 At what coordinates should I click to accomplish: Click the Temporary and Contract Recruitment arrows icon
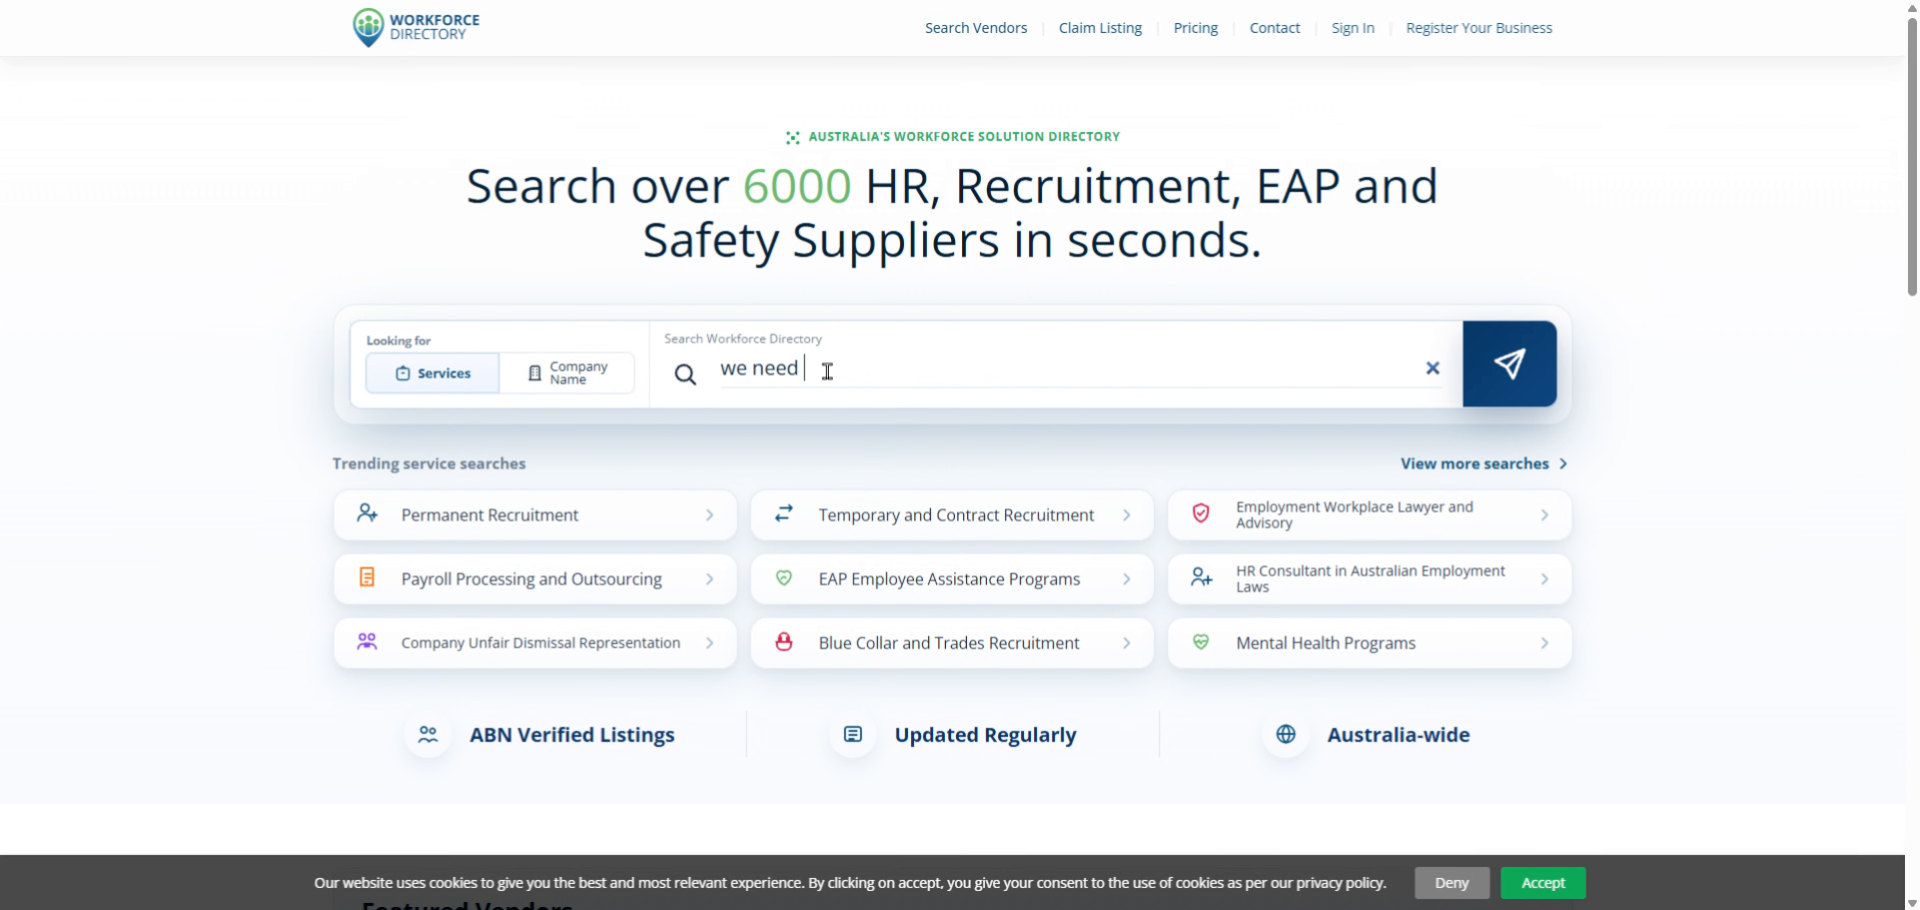pos(784,514)
